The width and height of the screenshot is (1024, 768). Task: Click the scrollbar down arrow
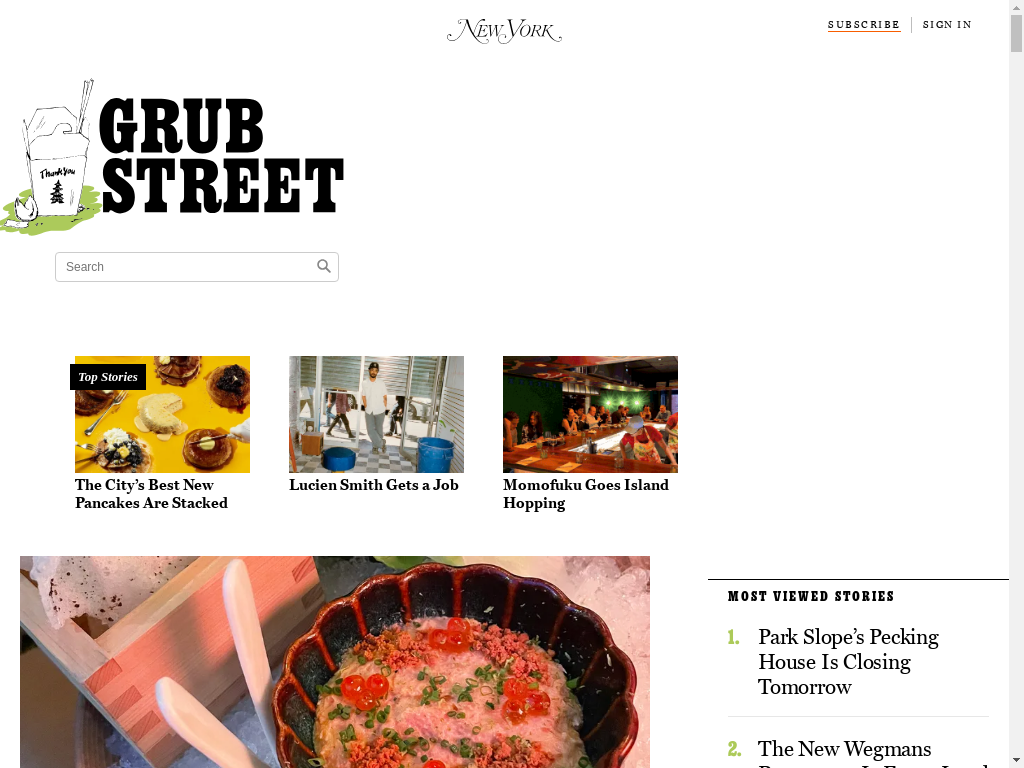tap(1016, 763)
